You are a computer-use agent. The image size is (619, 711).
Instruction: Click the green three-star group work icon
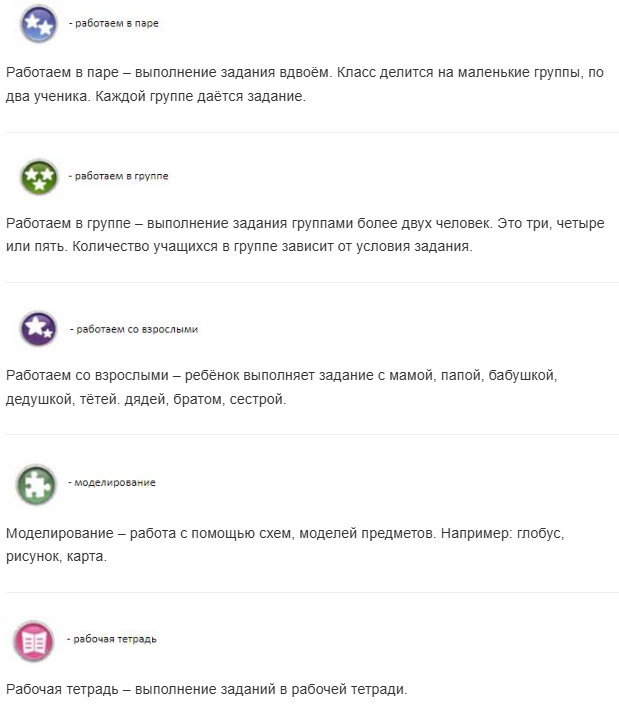coord(39,176)
